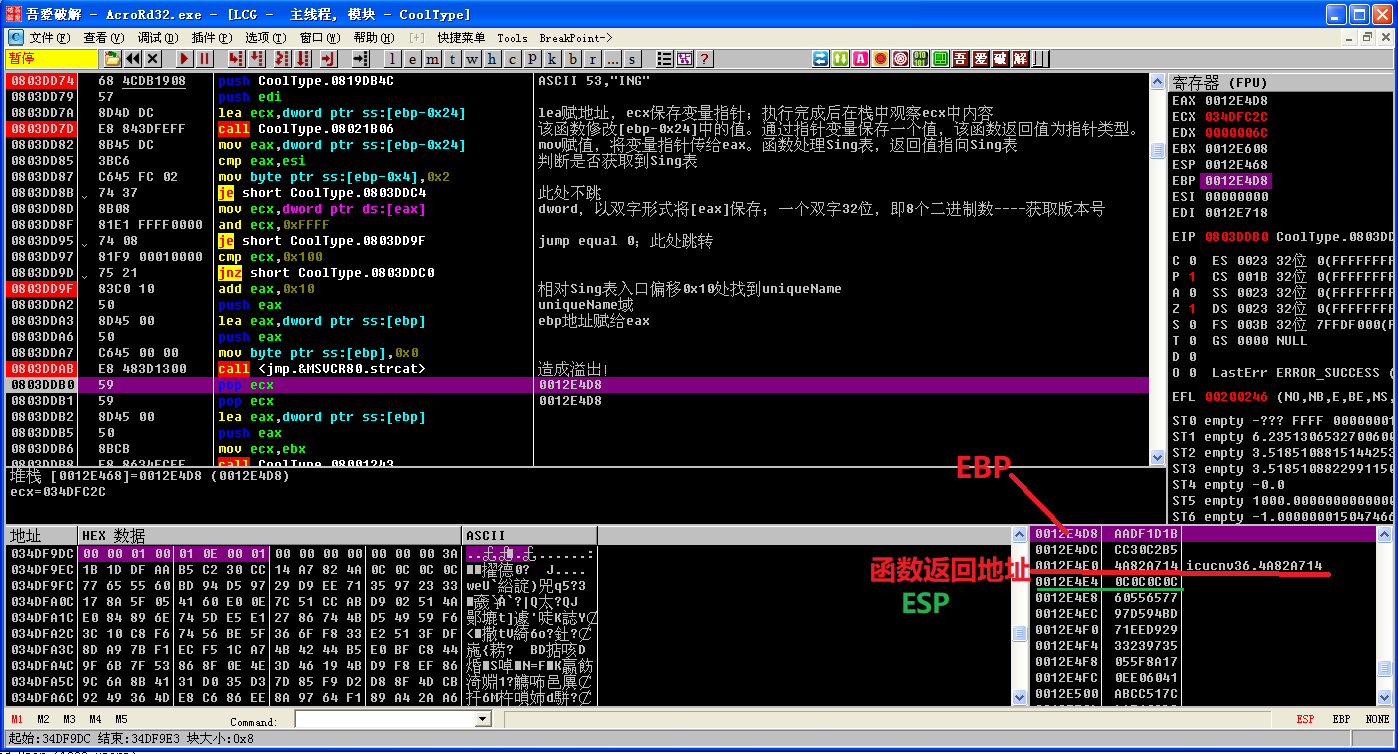Click the EBP button in status bar

[1341, 718]
